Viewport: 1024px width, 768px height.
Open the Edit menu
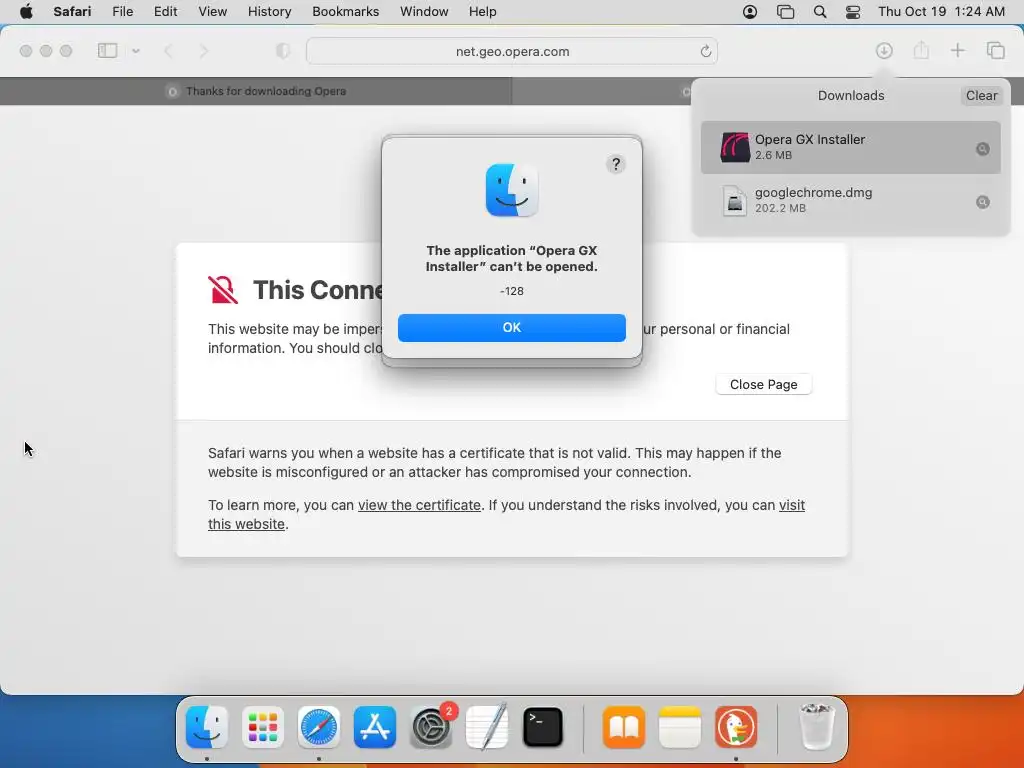click(x=165, y=12)
